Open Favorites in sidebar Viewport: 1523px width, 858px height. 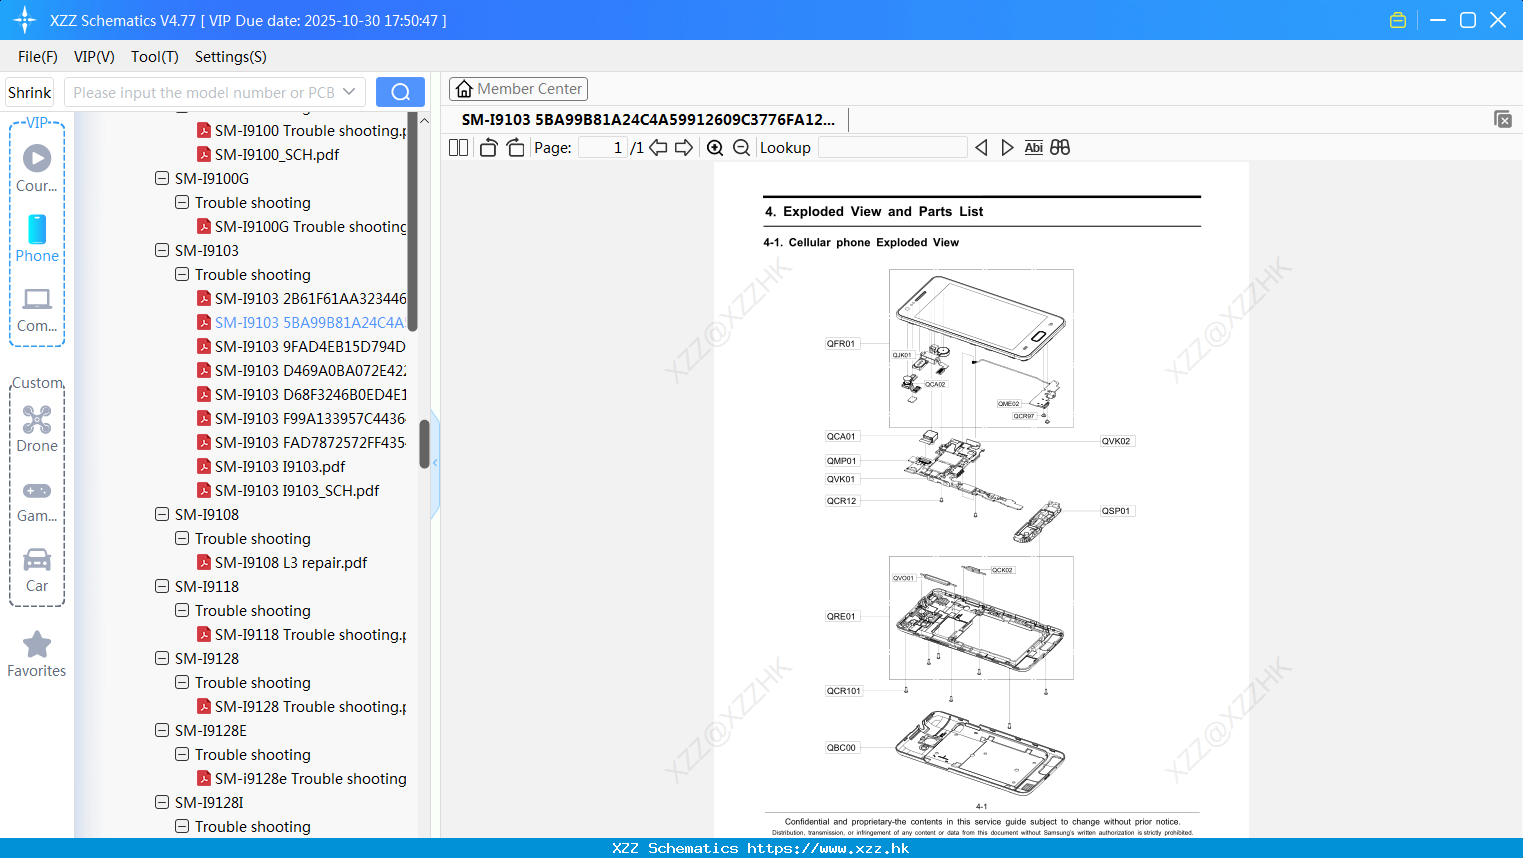pos(37,654)
